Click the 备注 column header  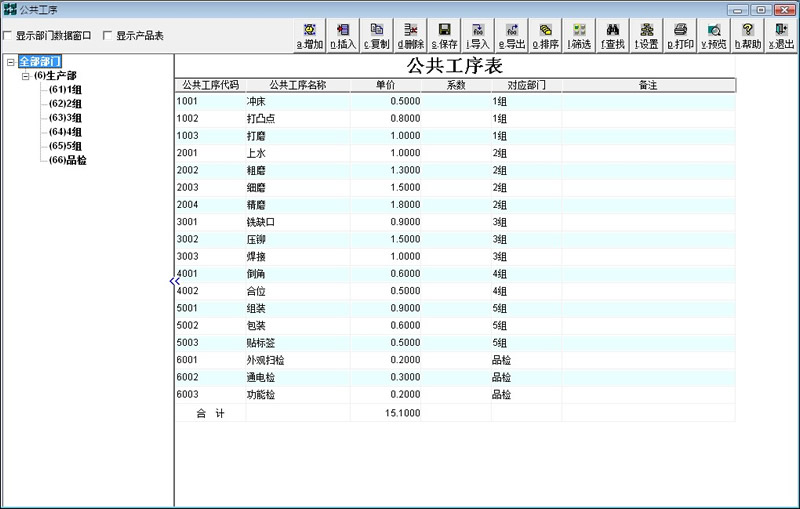click(648, 85)
